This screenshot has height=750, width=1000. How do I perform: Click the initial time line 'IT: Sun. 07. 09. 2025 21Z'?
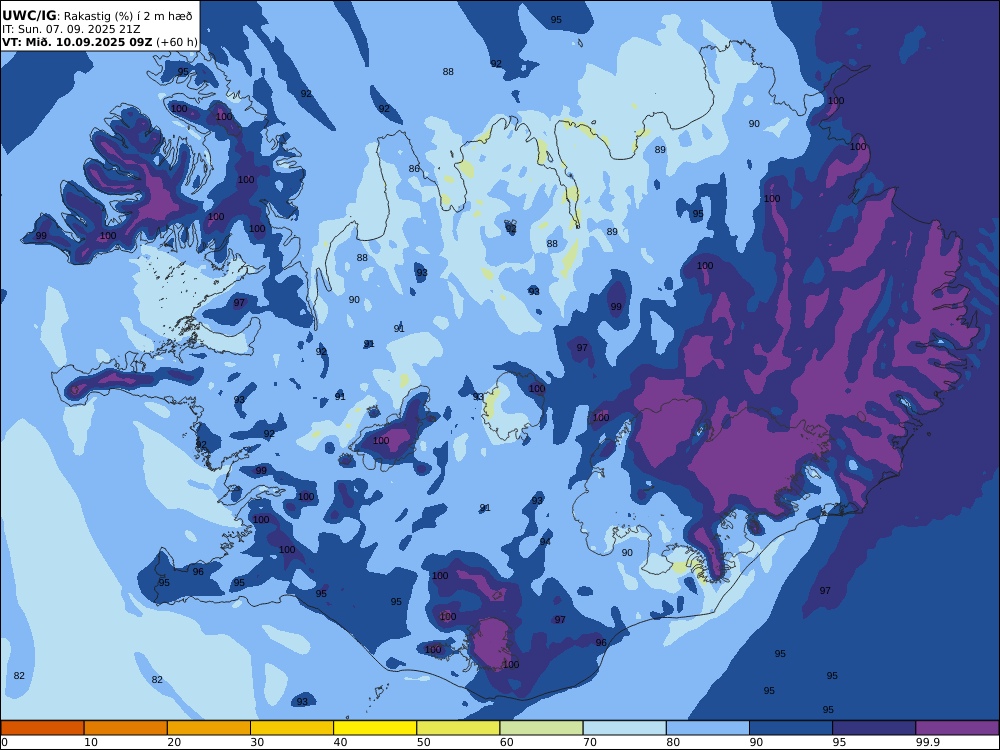pos(71,29)
